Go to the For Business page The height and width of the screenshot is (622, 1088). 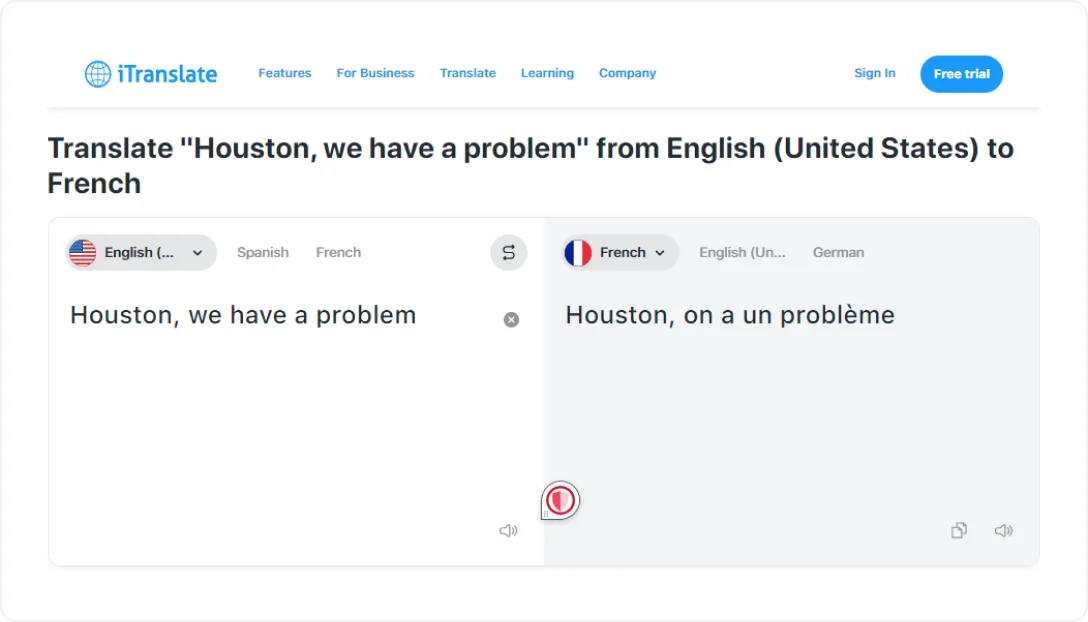pos(375,73)
